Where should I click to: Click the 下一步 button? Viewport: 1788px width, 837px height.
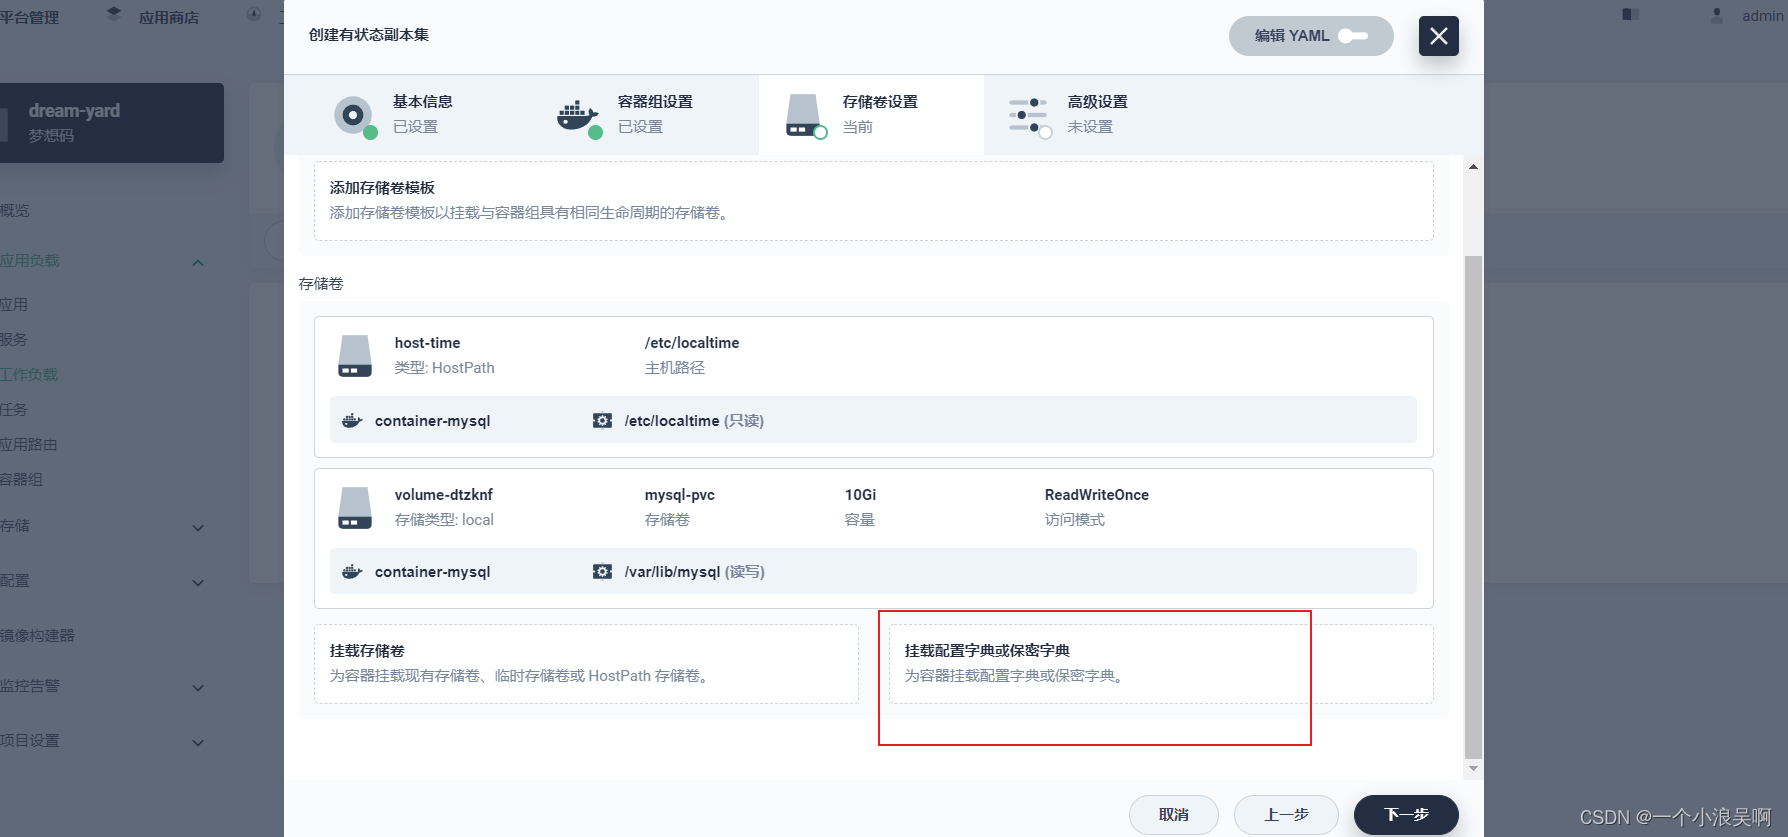(1406, 815)
